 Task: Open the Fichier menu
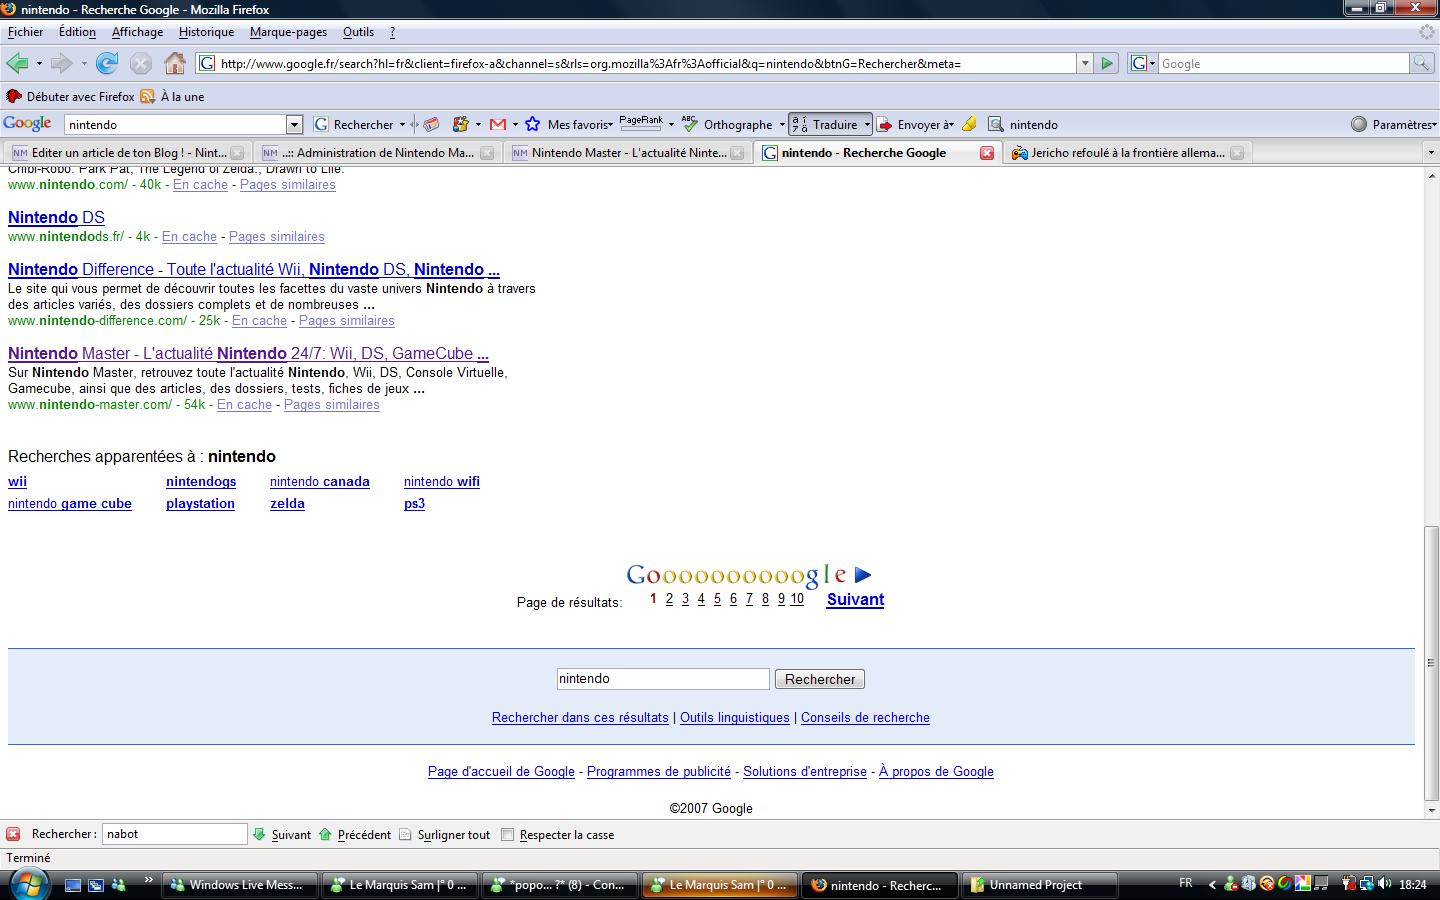(25, 32)
